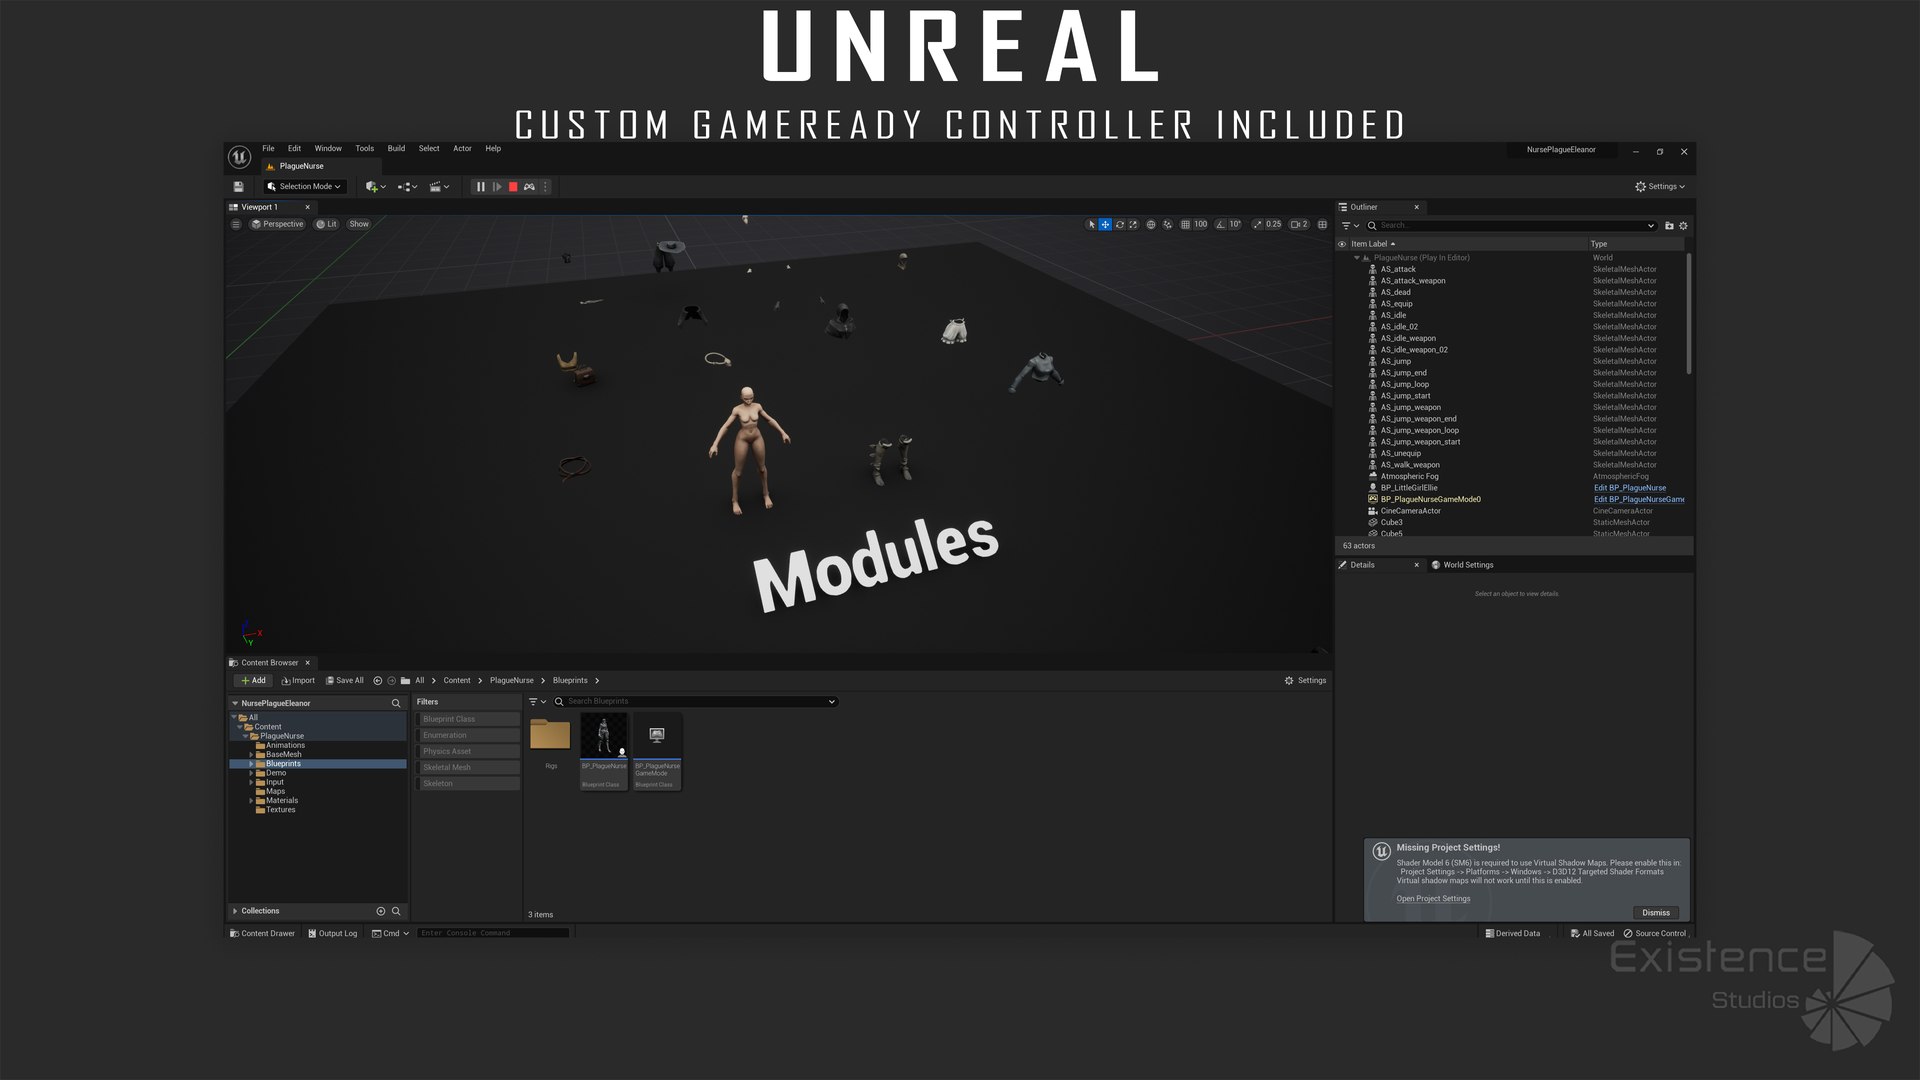Toggle the world/local coordinate globe icon
This screenshot has width=1920, height=1080.
[1151, 225]
